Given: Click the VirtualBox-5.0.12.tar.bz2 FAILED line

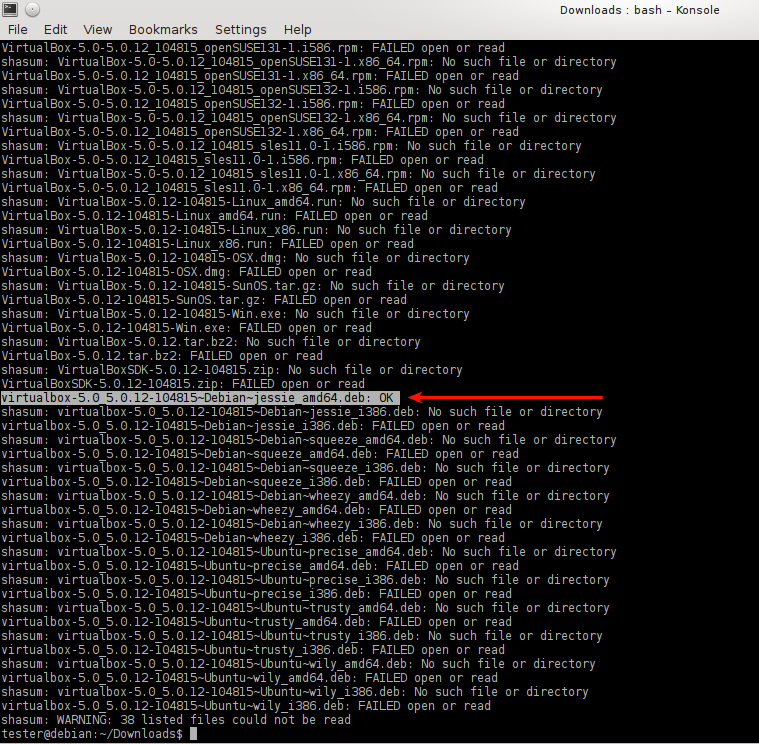Looking at the screenshot, I should click(x=162, y=356).
